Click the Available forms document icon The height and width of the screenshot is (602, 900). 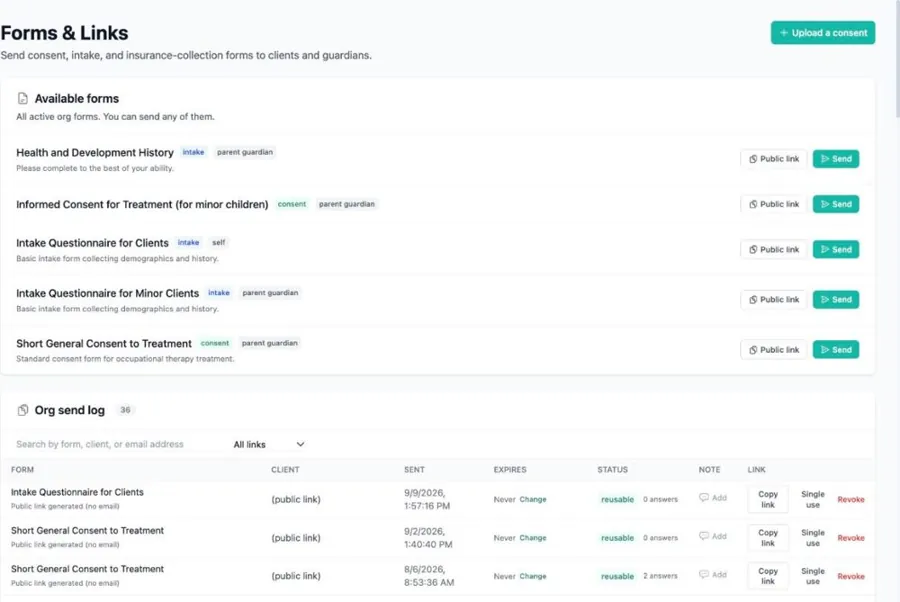(22, 98)
